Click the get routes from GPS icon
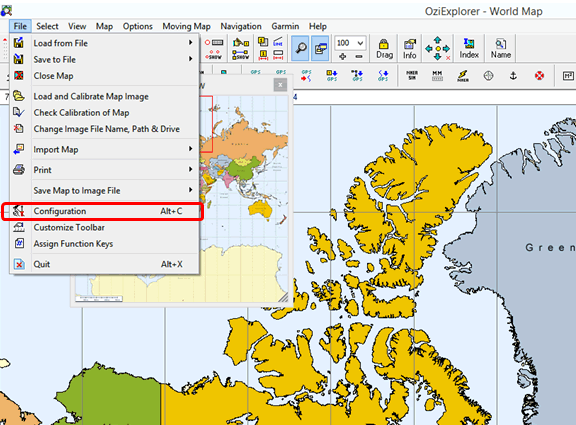The width and height of the screenshot is (576, 425). [x=357, y=76]
